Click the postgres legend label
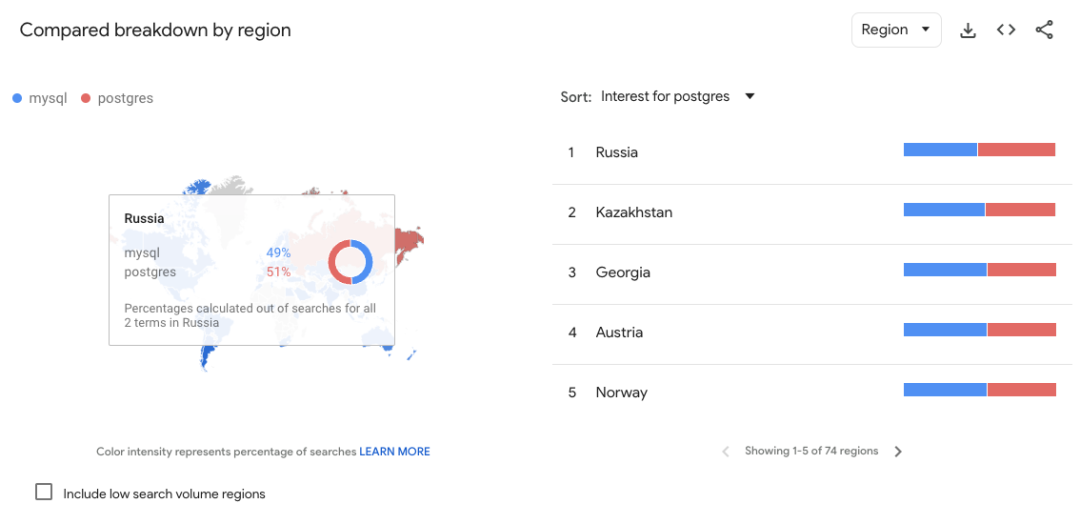The image size is (1080, 524). click(x=125, y=98)
